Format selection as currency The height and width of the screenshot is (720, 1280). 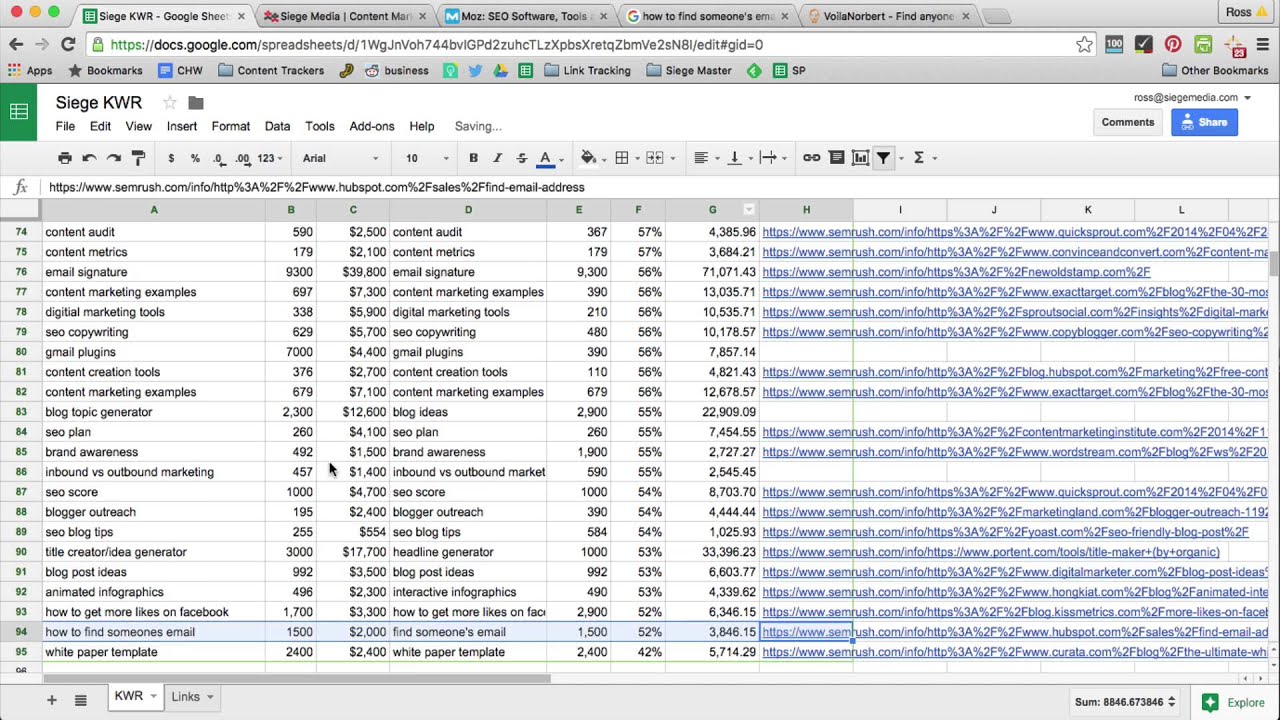tap(171, 158)
